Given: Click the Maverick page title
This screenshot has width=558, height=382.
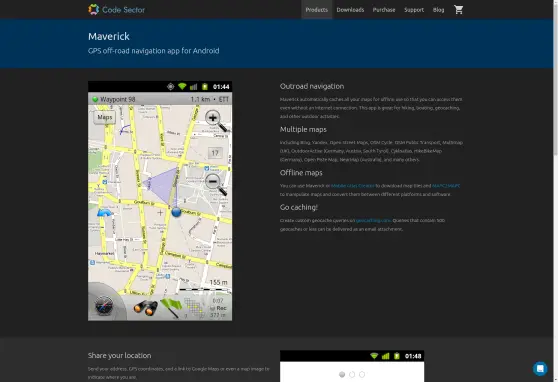Looking at the screenshot, I should (109, 36).
